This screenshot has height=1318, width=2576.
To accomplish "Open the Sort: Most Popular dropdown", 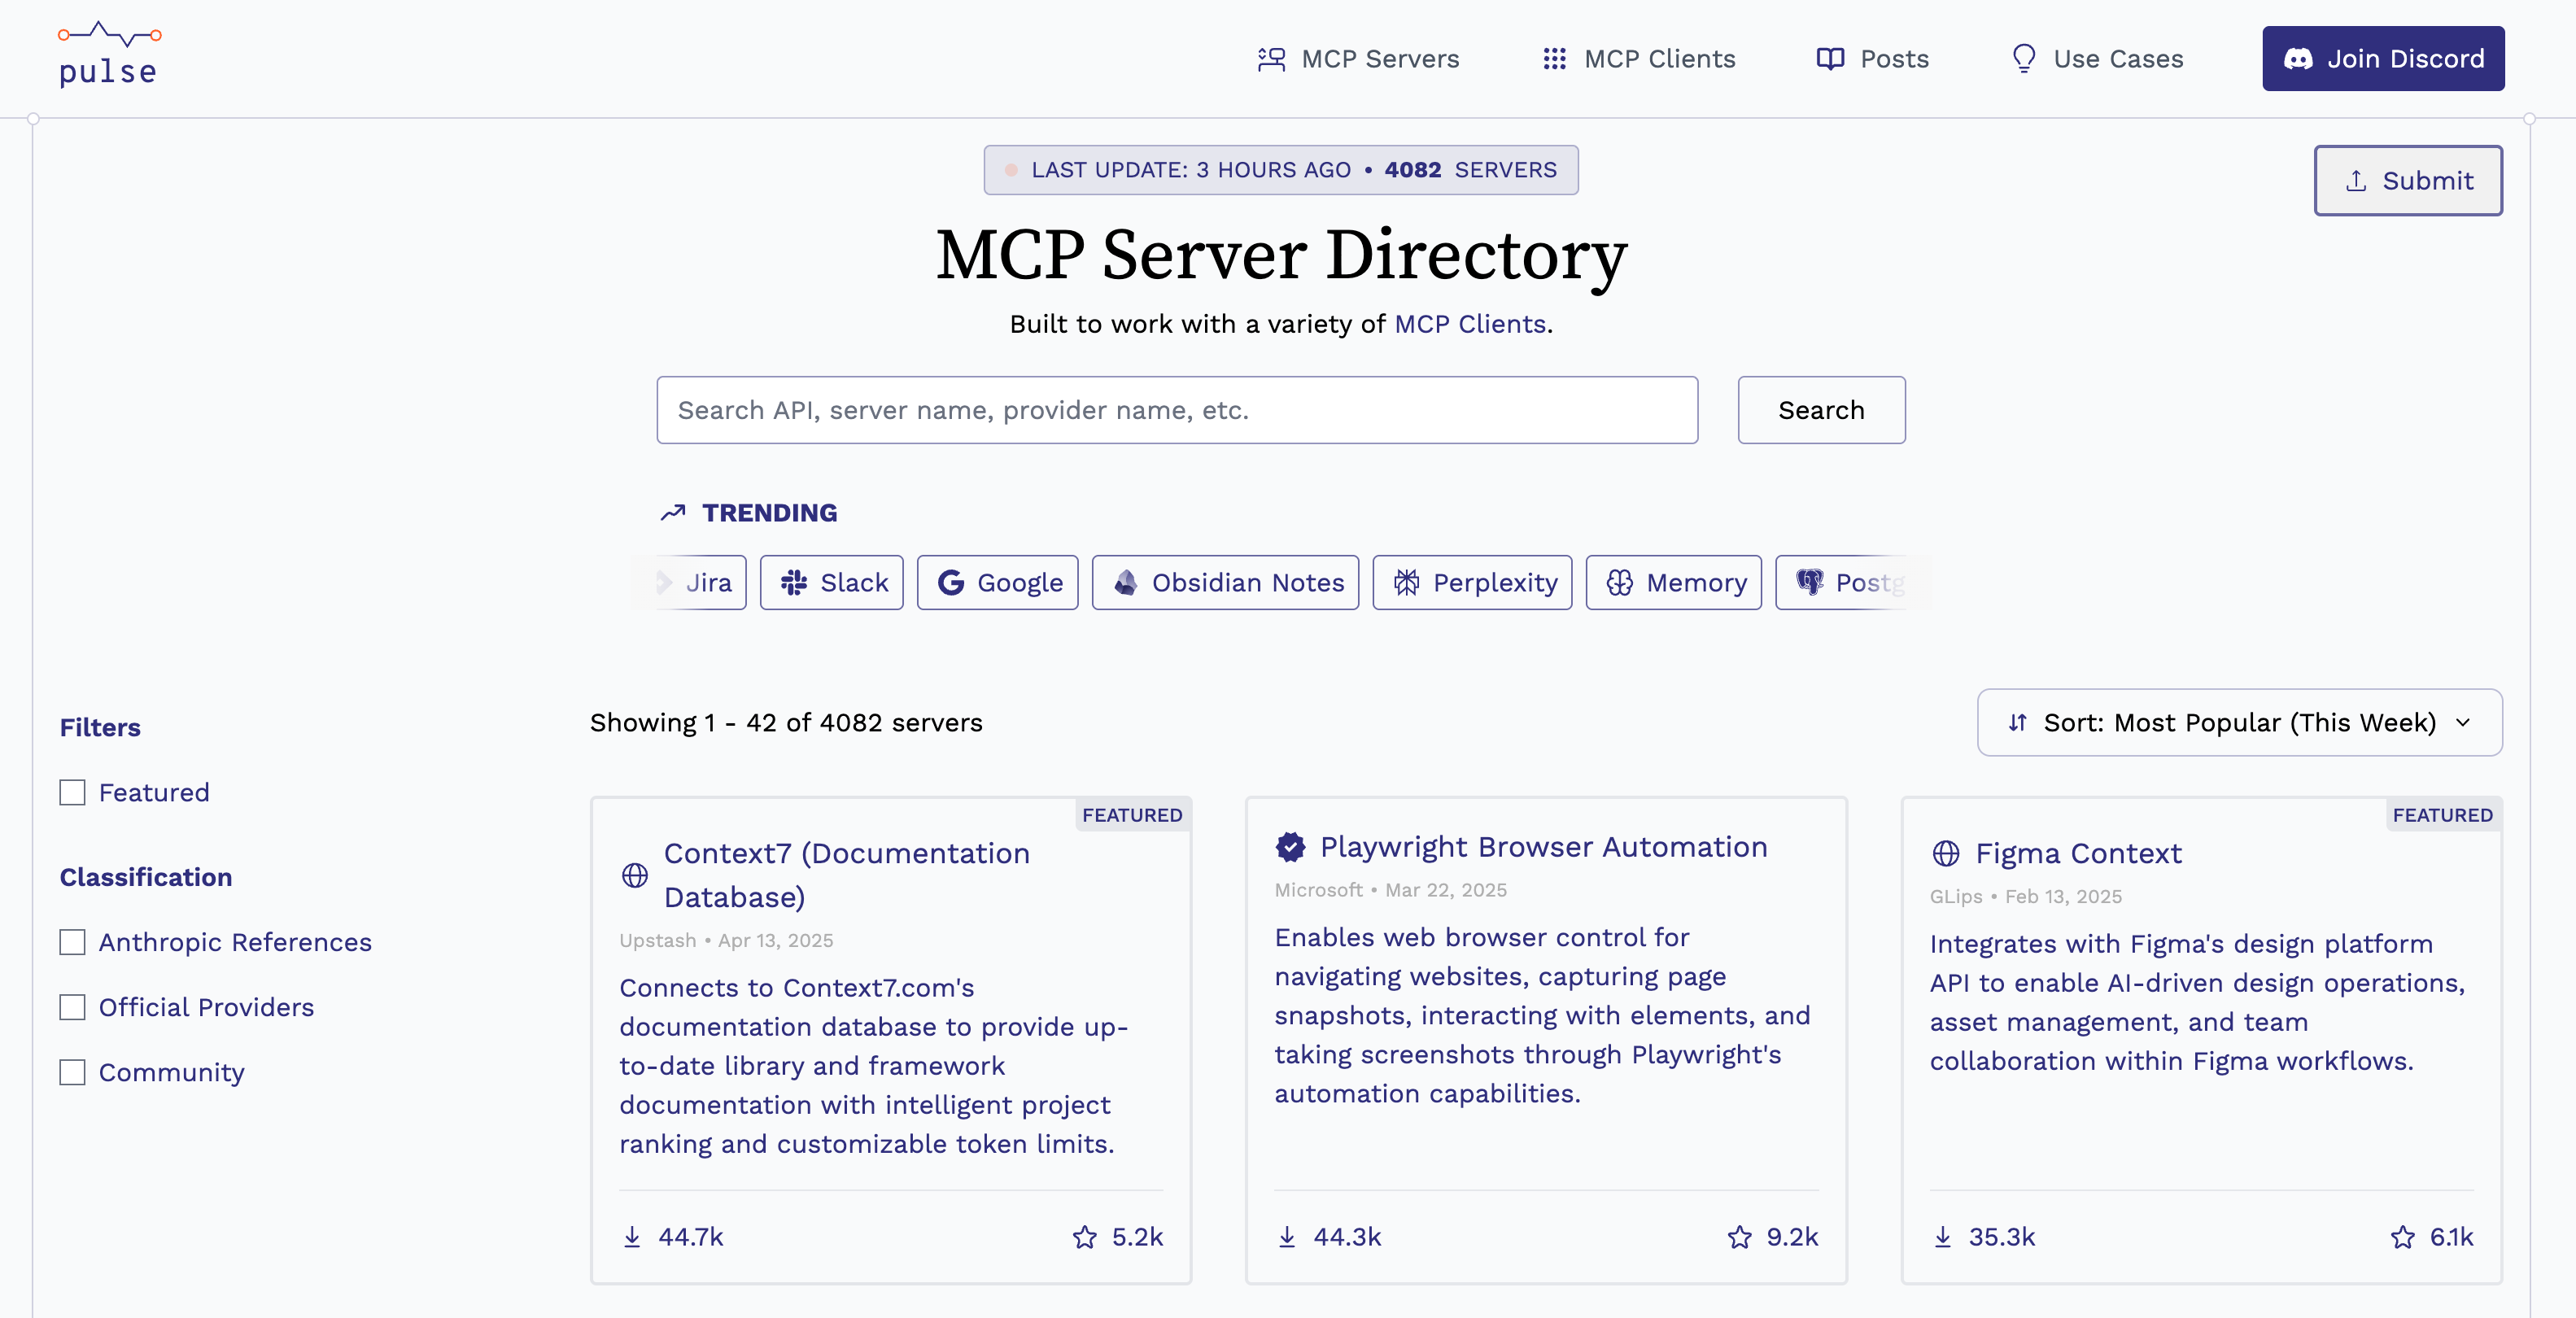I will (x=2240, y=722).
